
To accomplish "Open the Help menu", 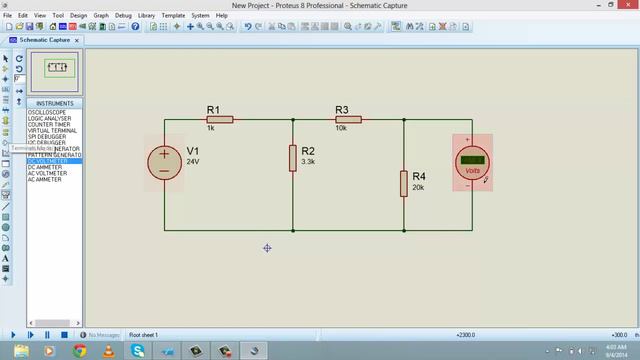I will coord(222,16).
